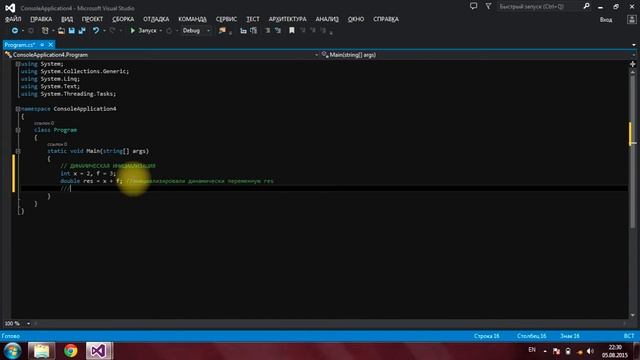Click the EN language indicator in tray
The height and width of the screenshot is (360, 640).
532,350
